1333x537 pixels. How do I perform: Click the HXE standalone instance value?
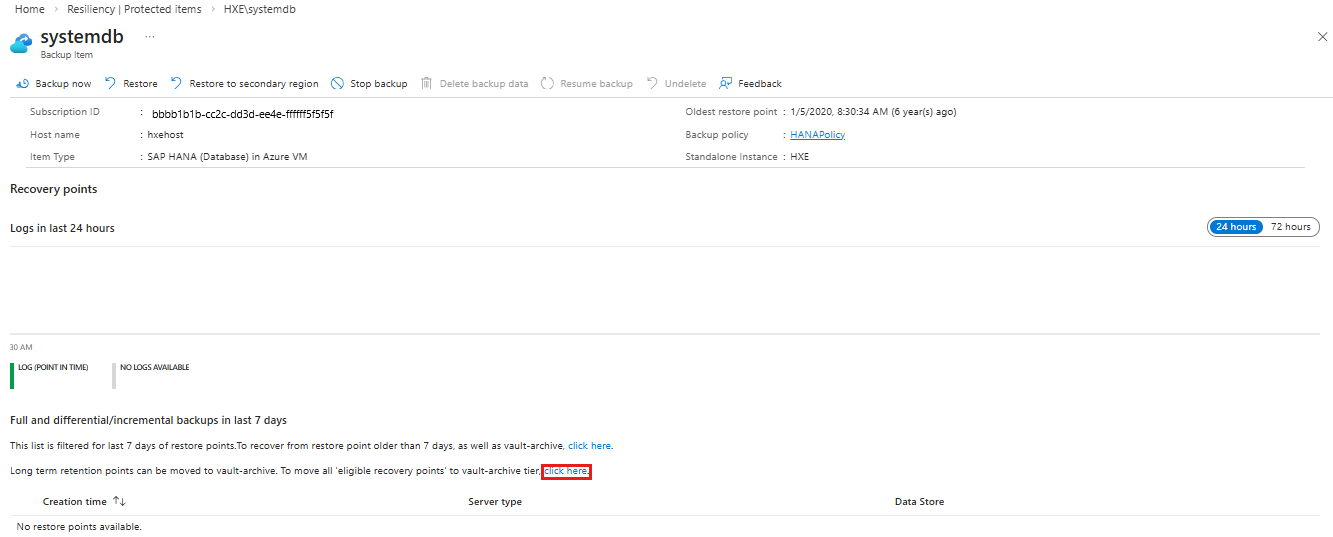pos(799,157)
